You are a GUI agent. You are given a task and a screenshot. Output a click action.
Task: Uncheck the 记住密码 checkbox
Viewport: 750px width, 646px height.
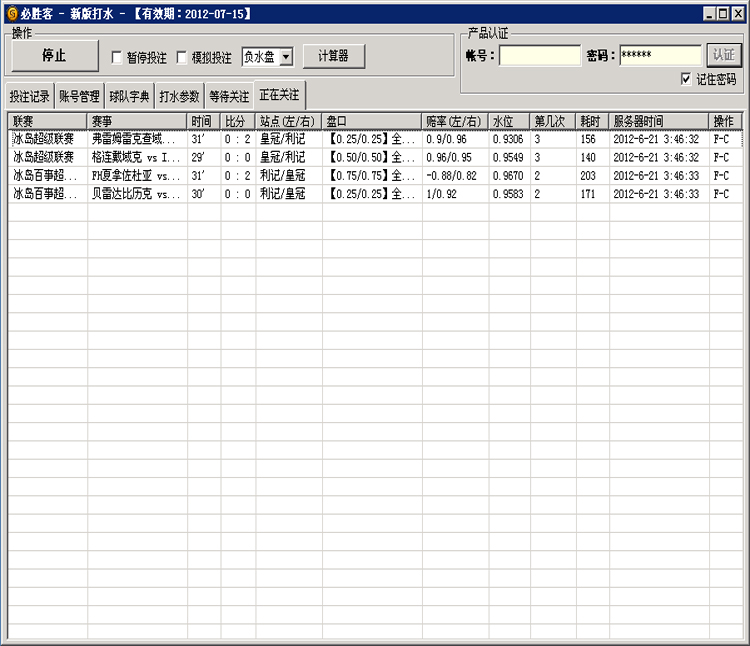tap(685, 79)
